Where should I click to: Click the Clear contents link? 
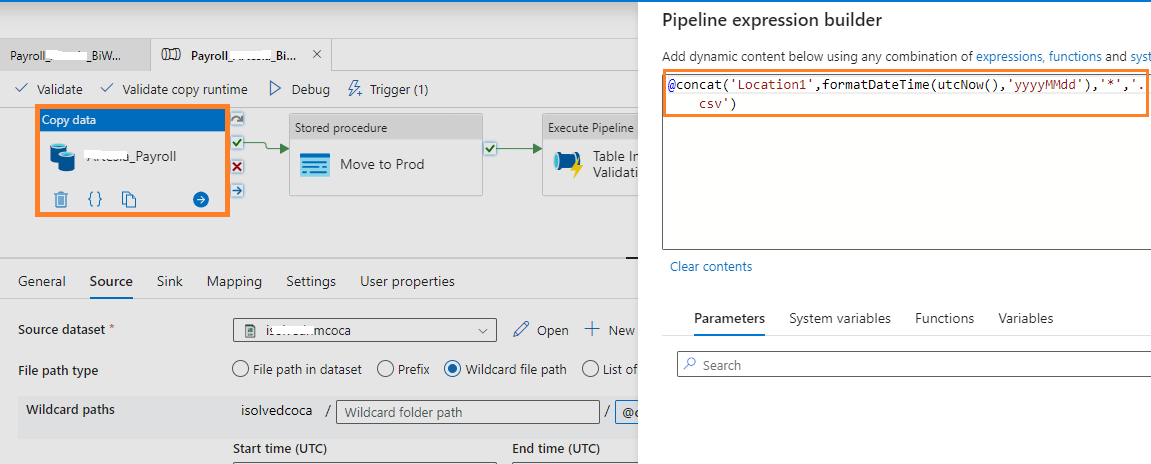point(711,267)
